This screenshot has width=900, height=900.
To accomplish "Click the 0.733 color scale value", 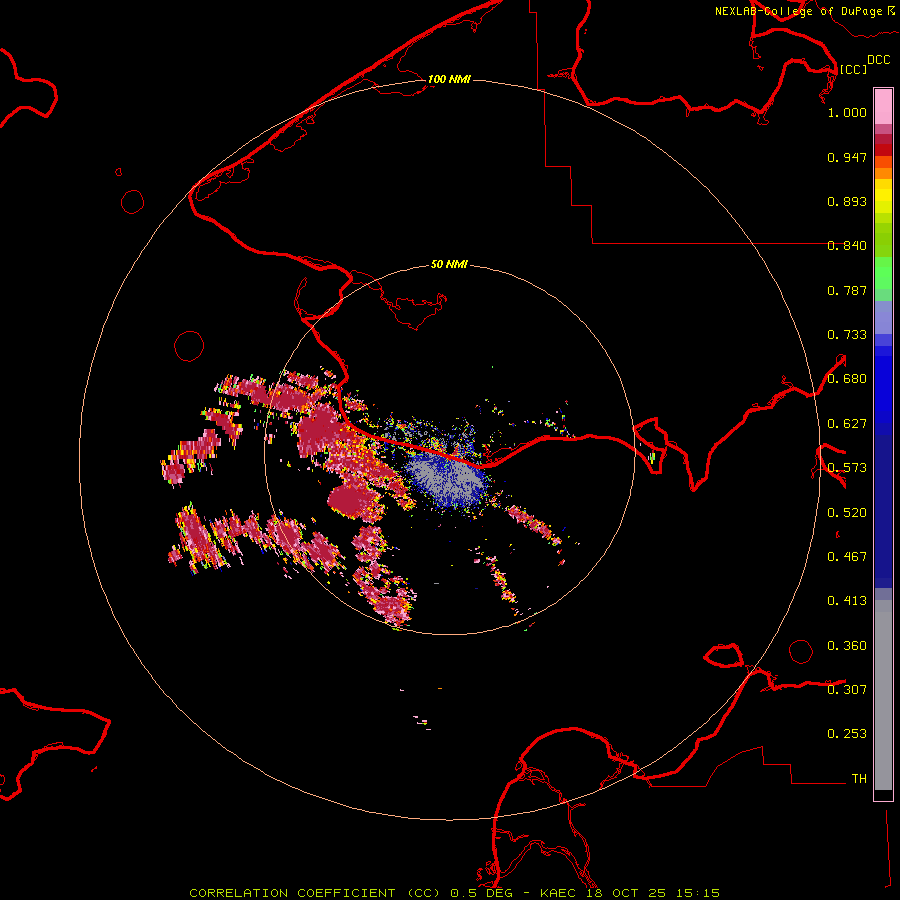I will tap(847, 335).
